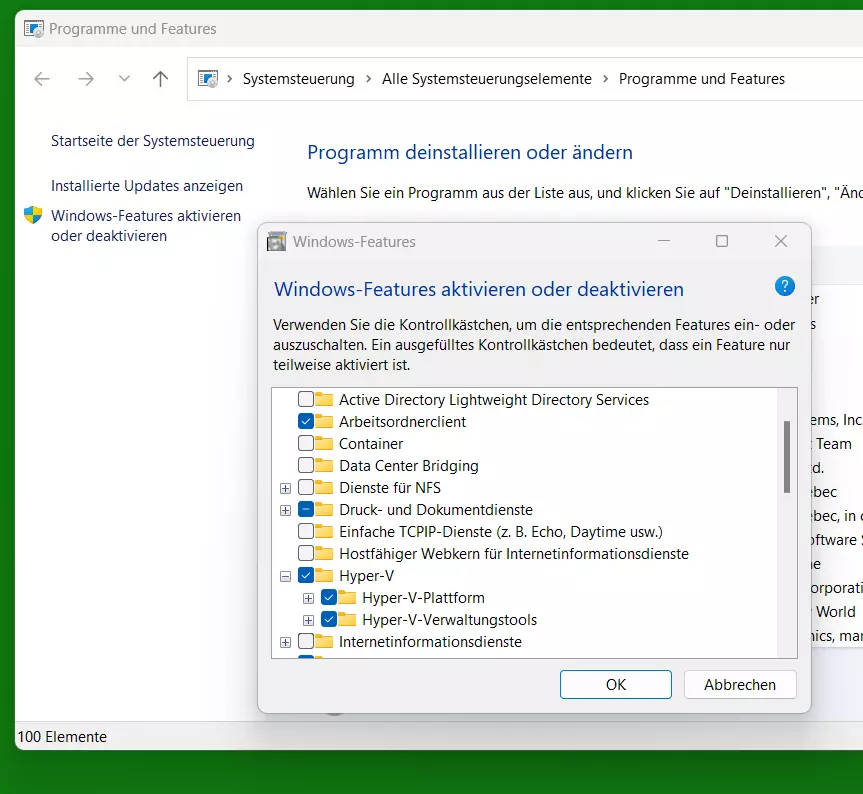
Task: Click folder icon of Arbeitsordnerclient
Action: tap(324, 421)
